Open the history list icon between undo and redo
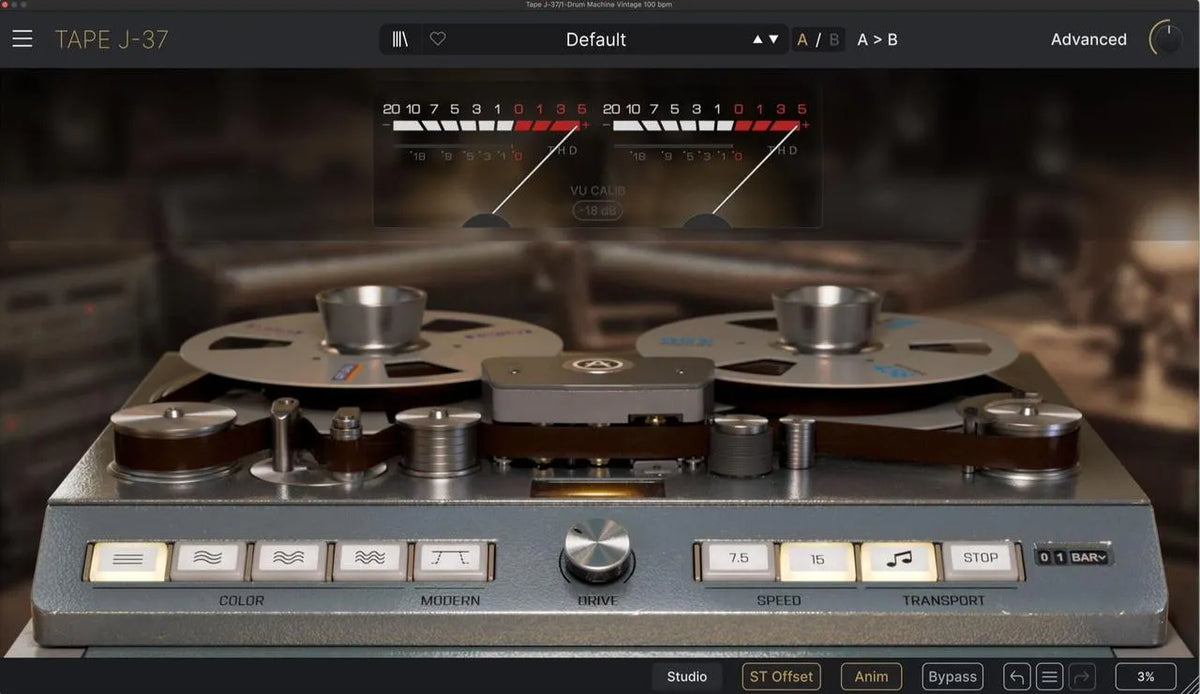This screenshot has width=1200, height=694. click(1049, 676)
